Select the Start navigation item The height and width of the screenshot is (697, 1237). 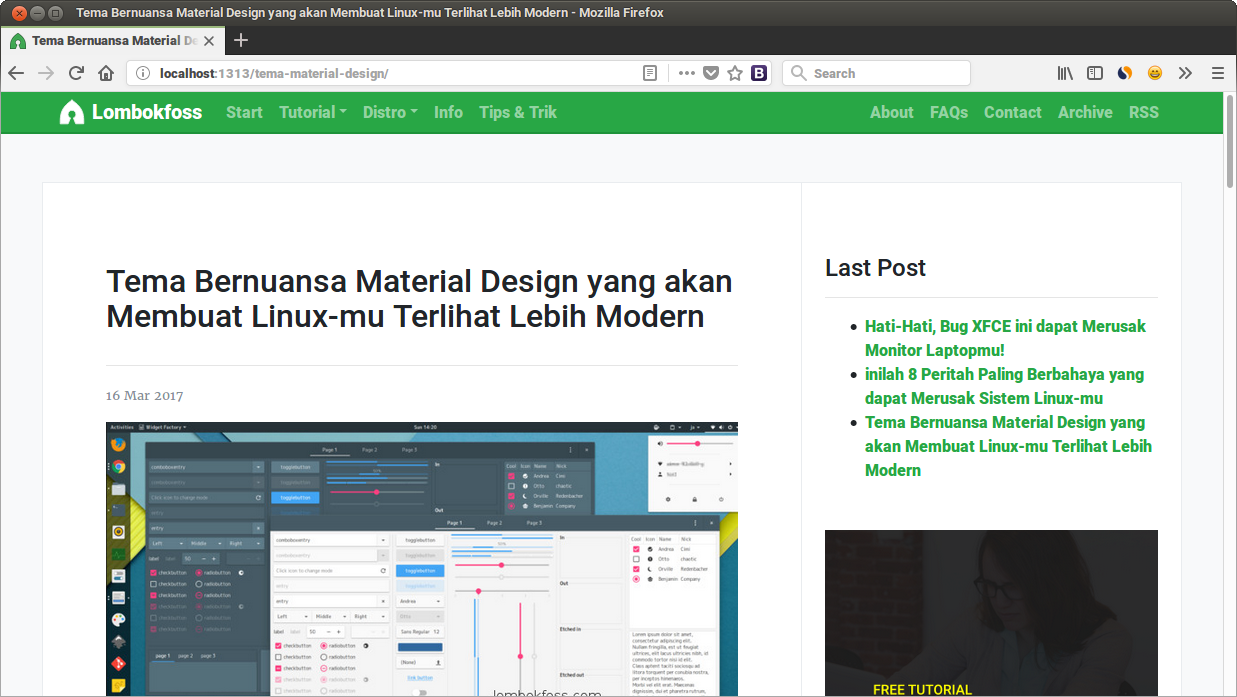click(244, 112)
